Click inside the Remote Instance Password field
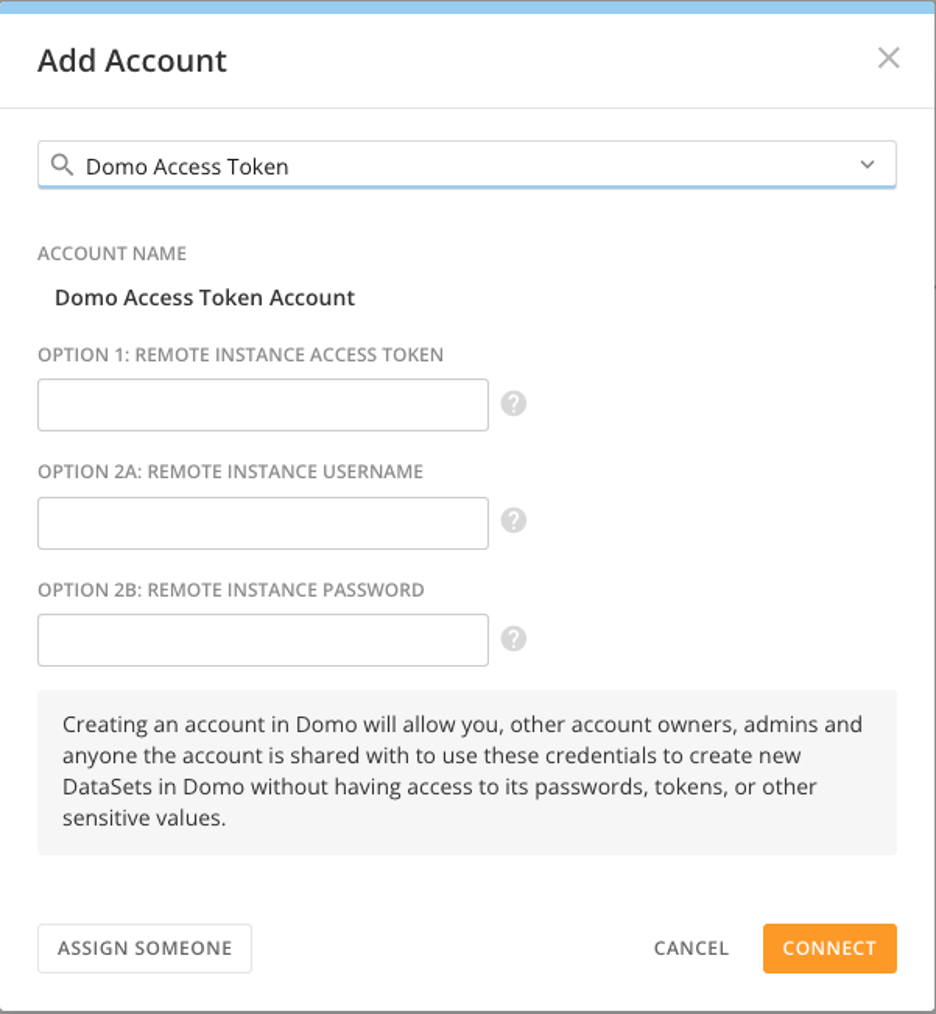The image size is (936, 1014). click(x=262, y=638)
